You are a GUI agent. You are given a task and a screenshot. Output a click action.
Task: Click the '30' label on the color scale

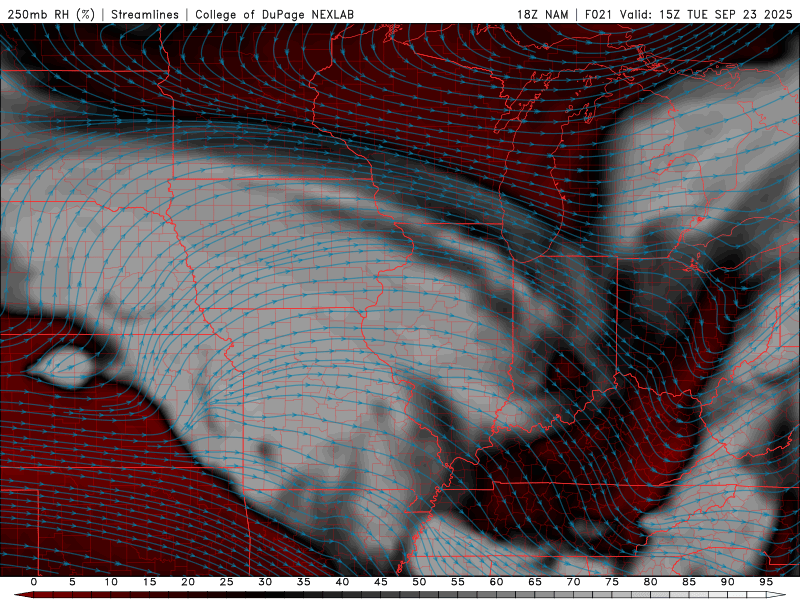pos(265,582)
